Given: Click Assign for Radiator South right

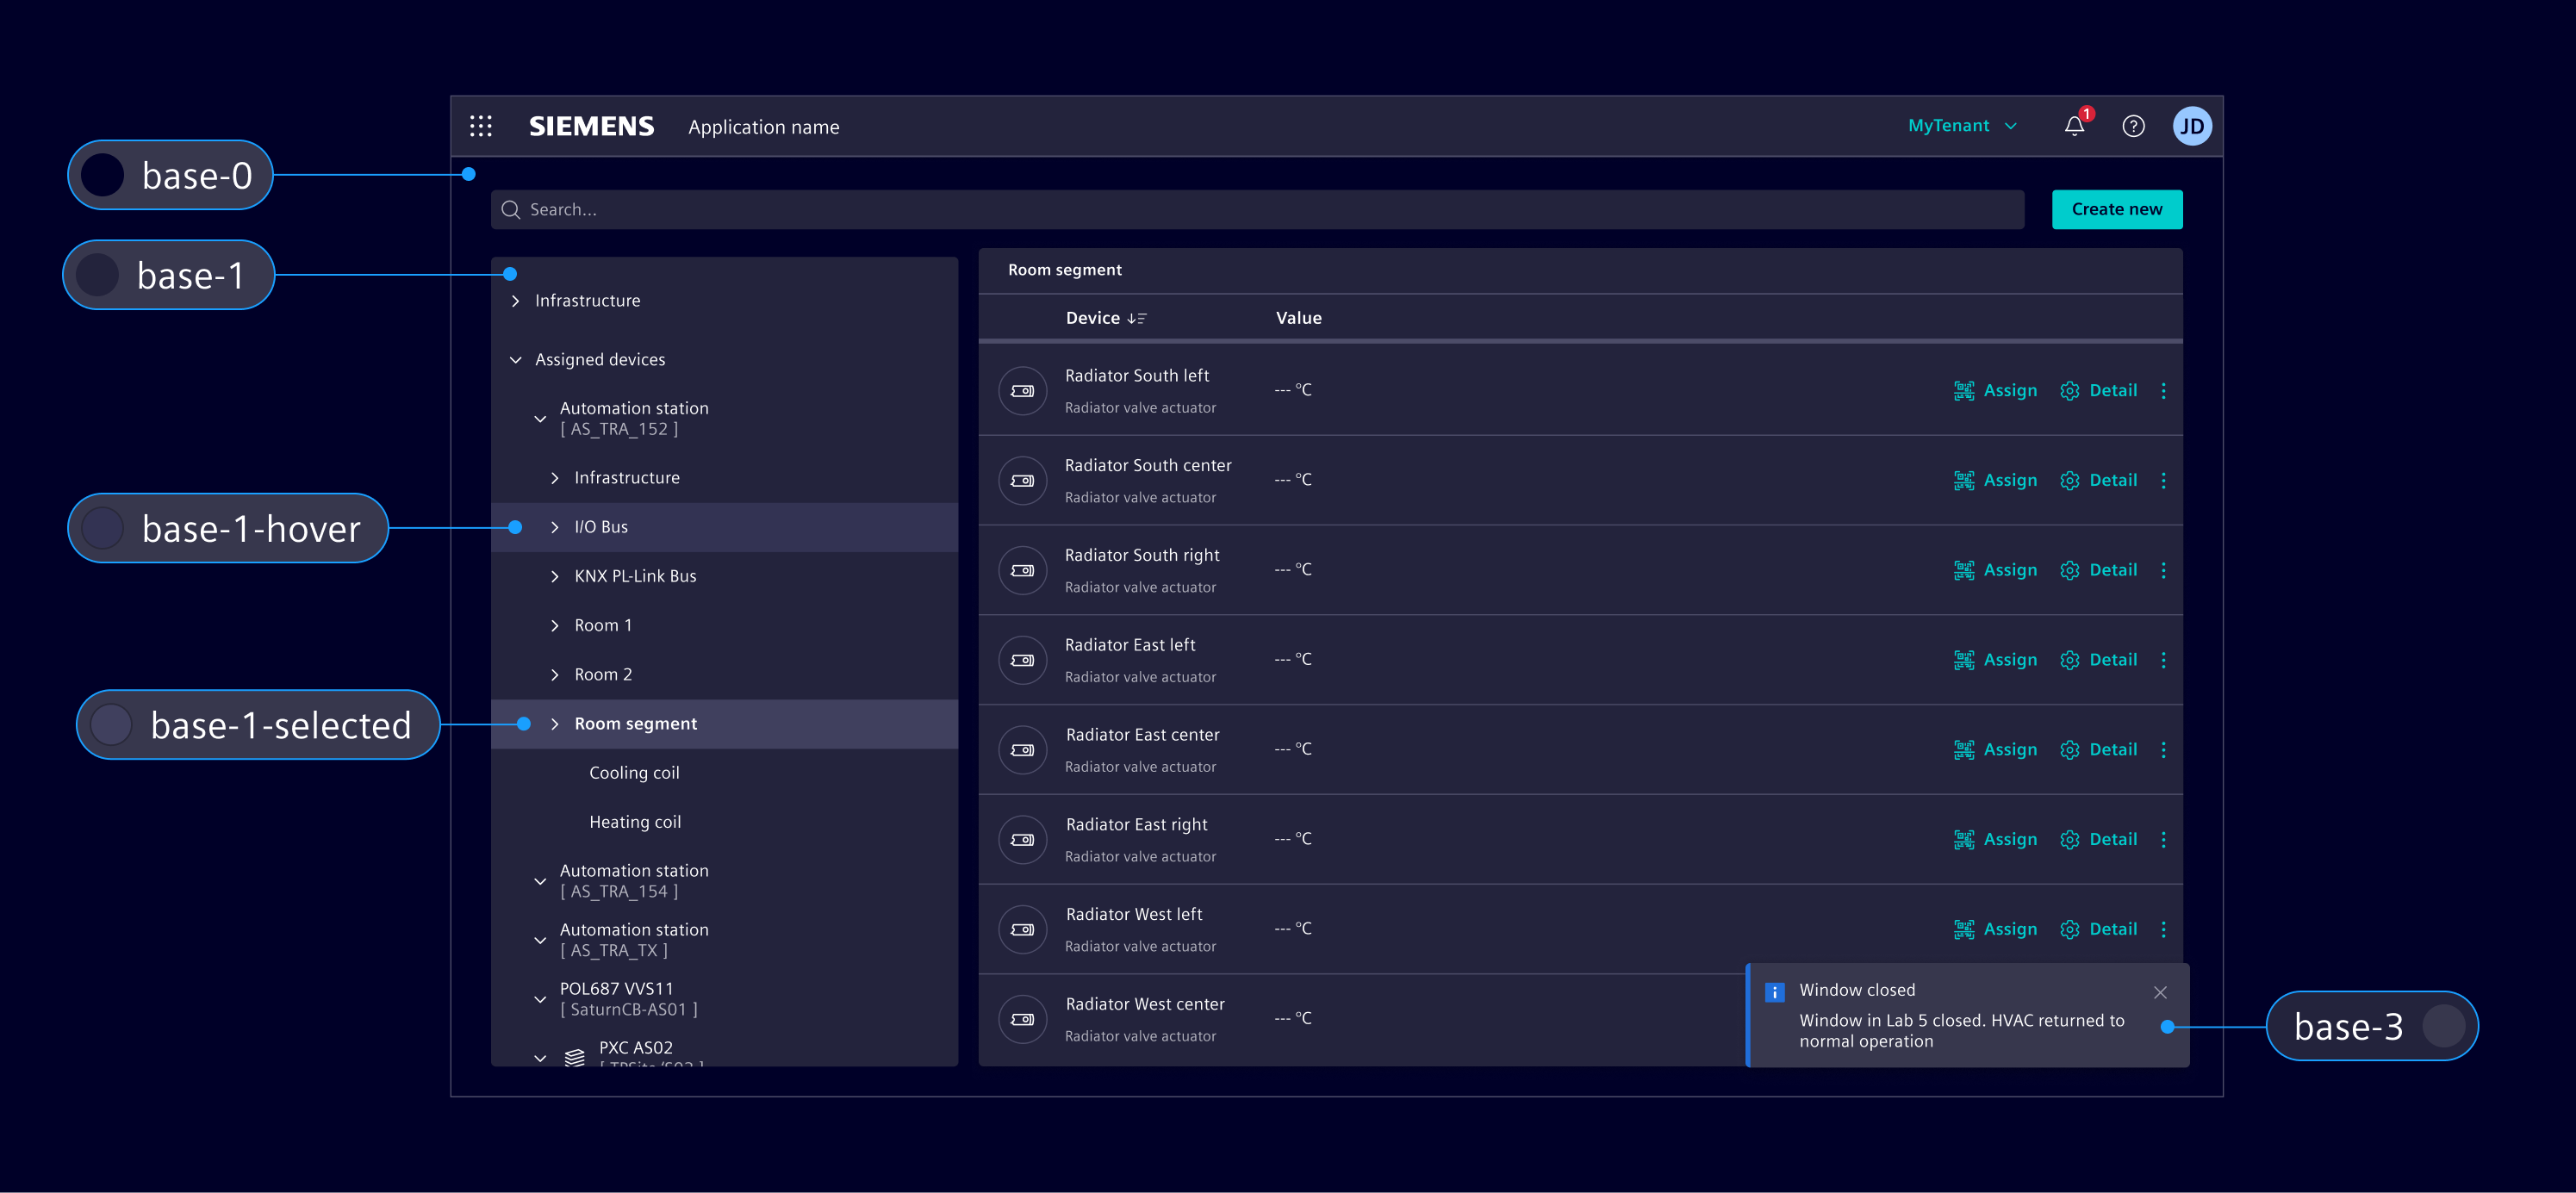Looking at the screenshot, I should click(x=1995, y=570).
